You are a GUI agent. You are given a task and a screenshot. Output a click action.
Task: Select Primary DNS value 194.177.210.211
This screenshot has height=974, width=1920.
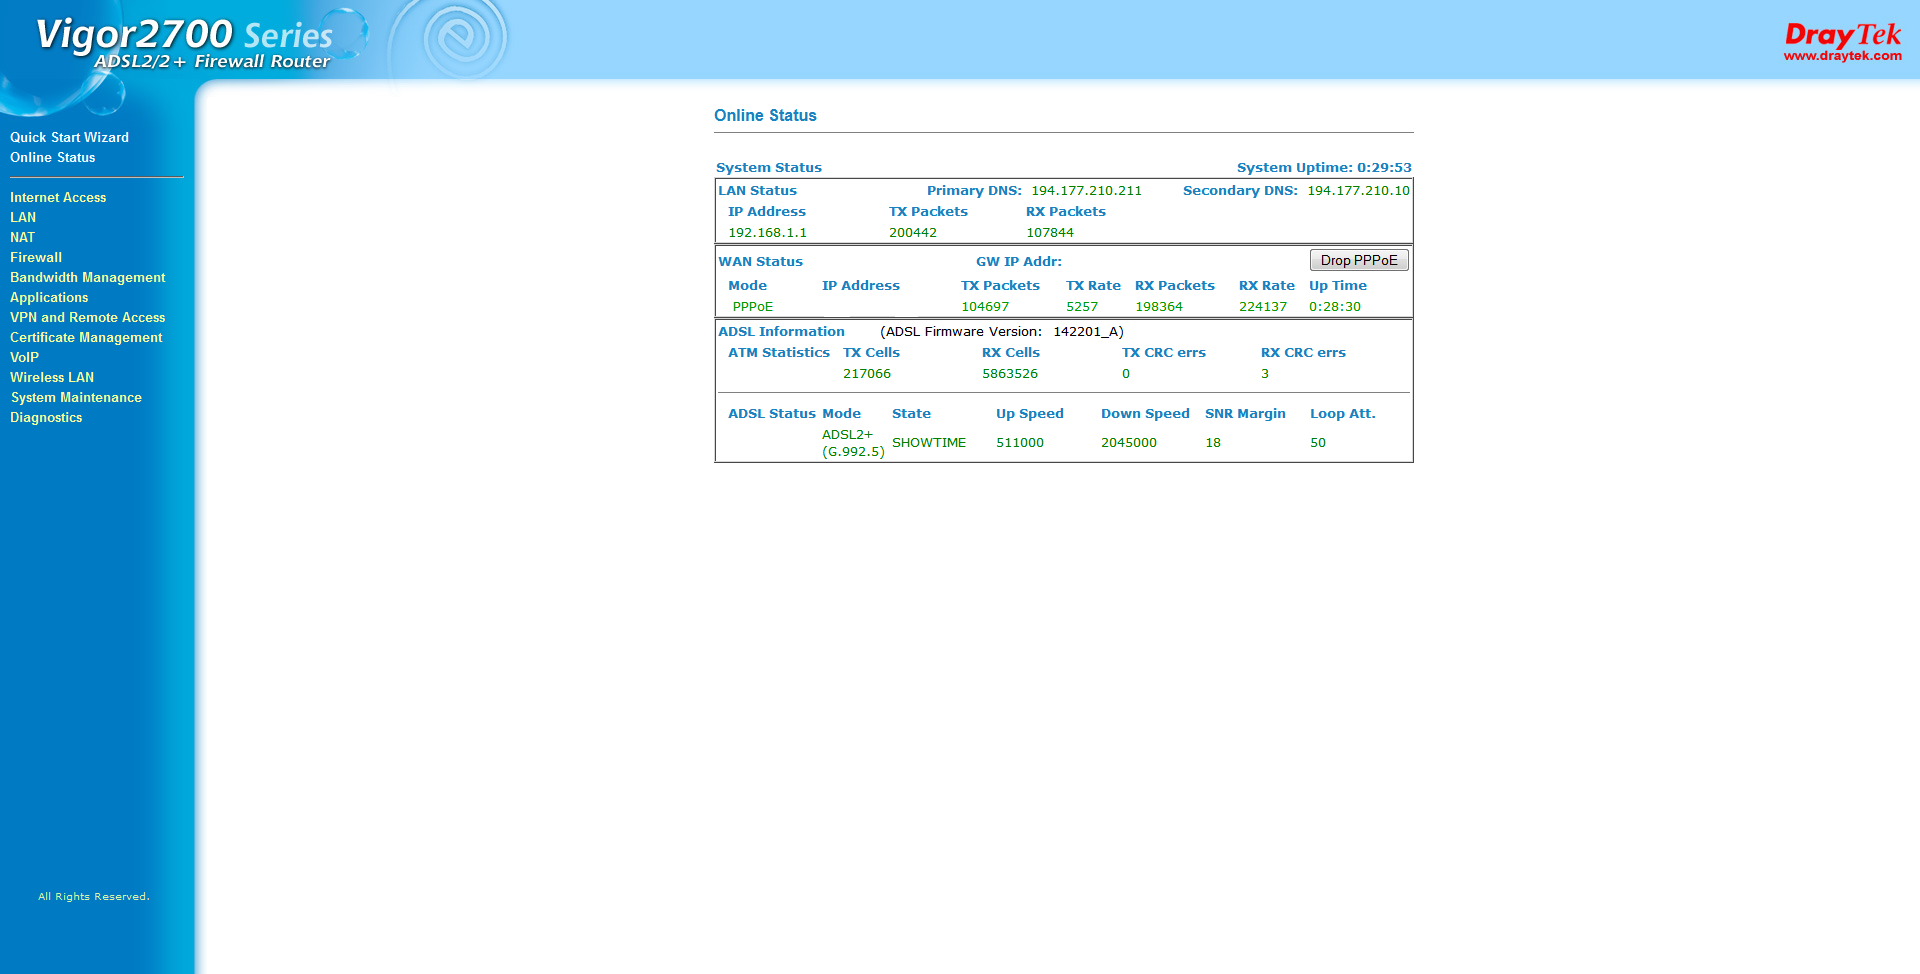(x=1086, y=191)
